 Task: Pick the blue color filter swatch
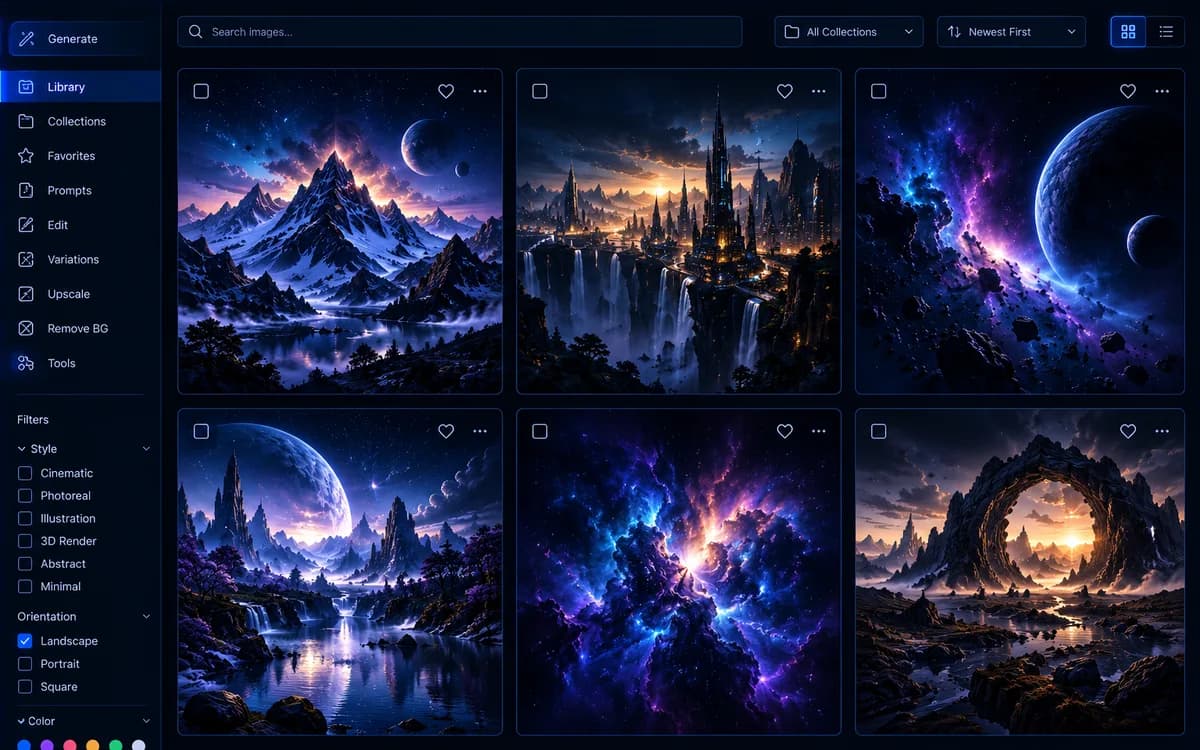23,745
